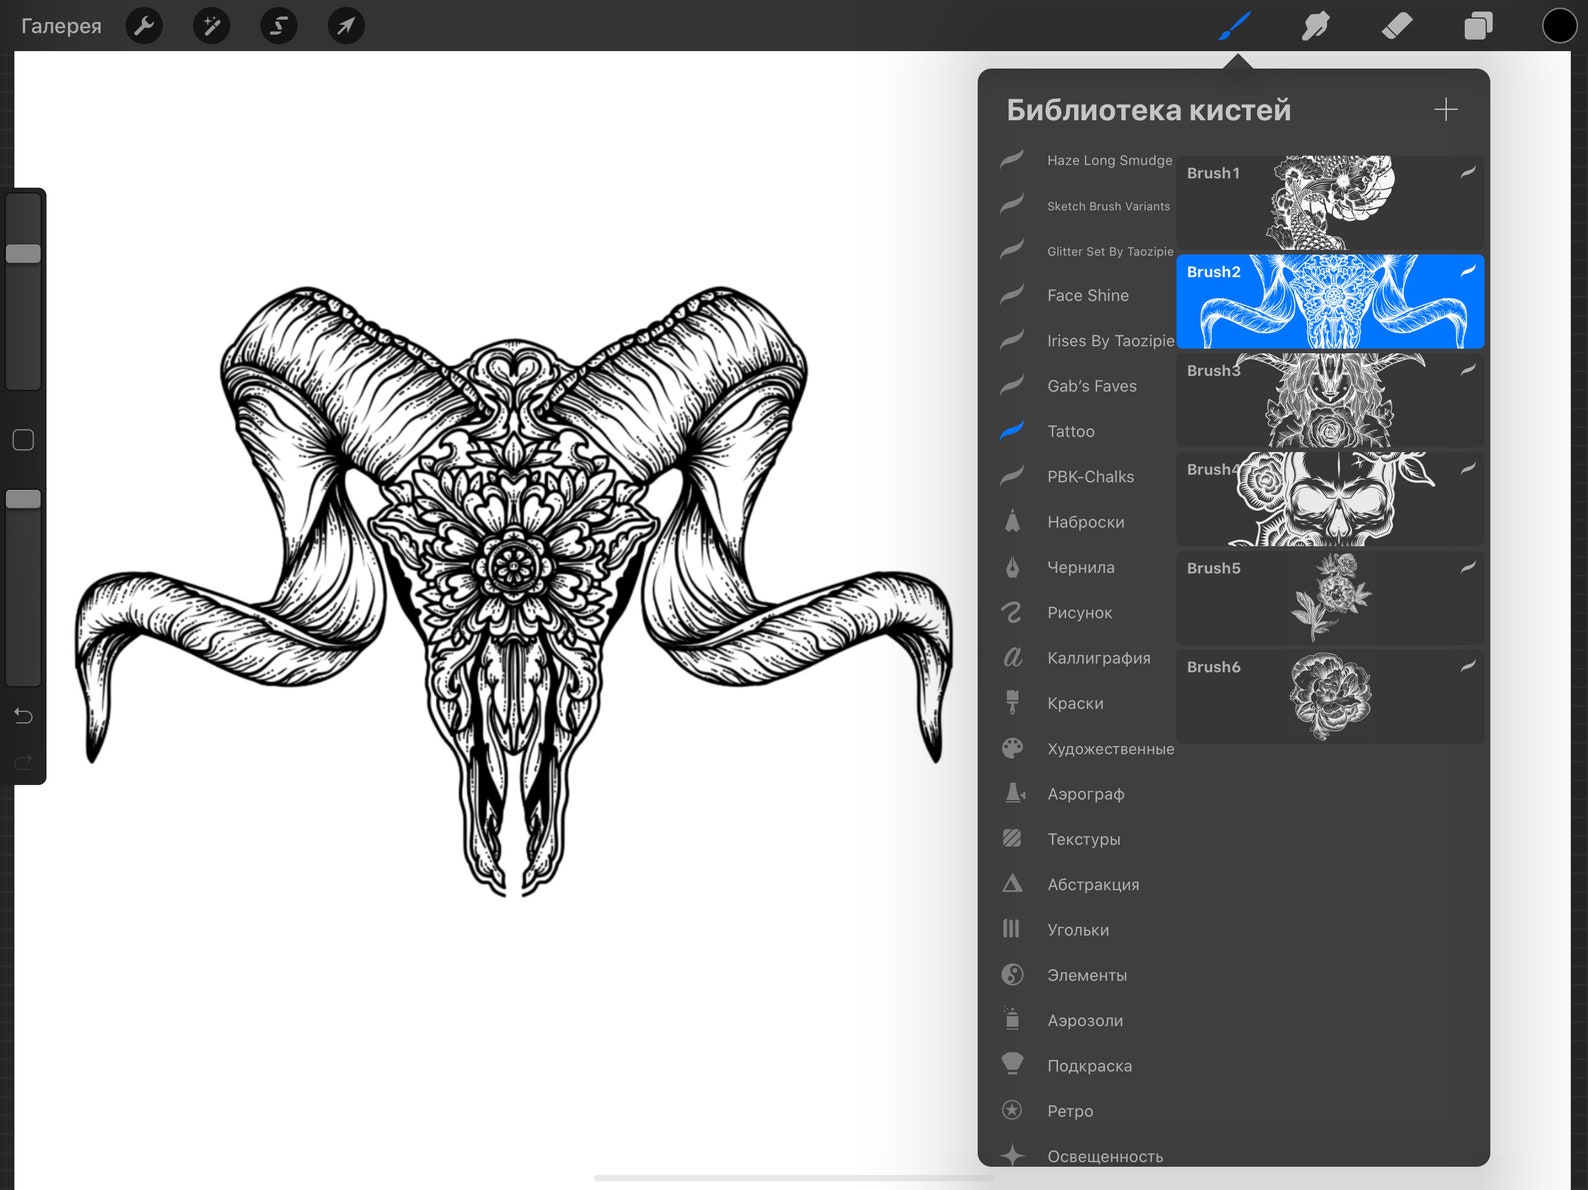
Task: Click the redo arrow in sidebar
Action: (x=24, y=763)
